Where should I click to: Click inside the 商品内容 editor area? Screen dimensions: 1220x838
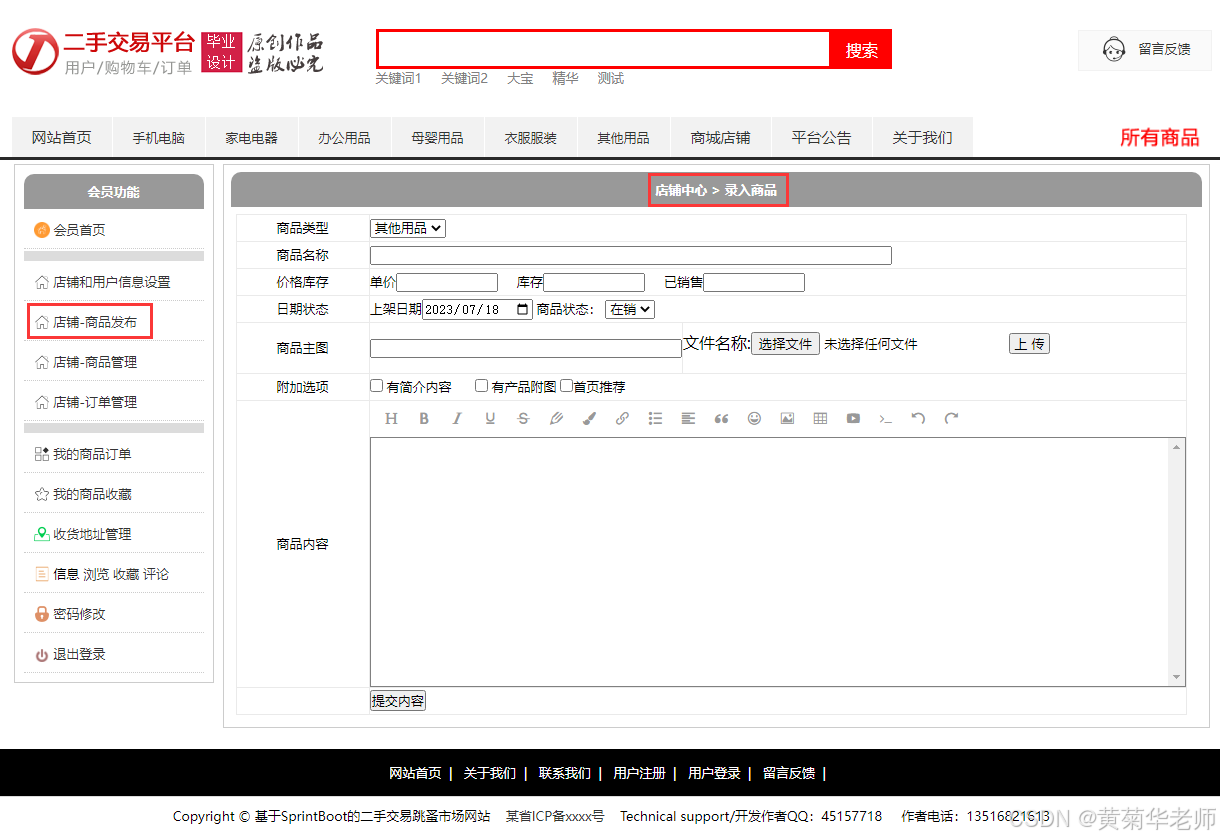point(769,562)
